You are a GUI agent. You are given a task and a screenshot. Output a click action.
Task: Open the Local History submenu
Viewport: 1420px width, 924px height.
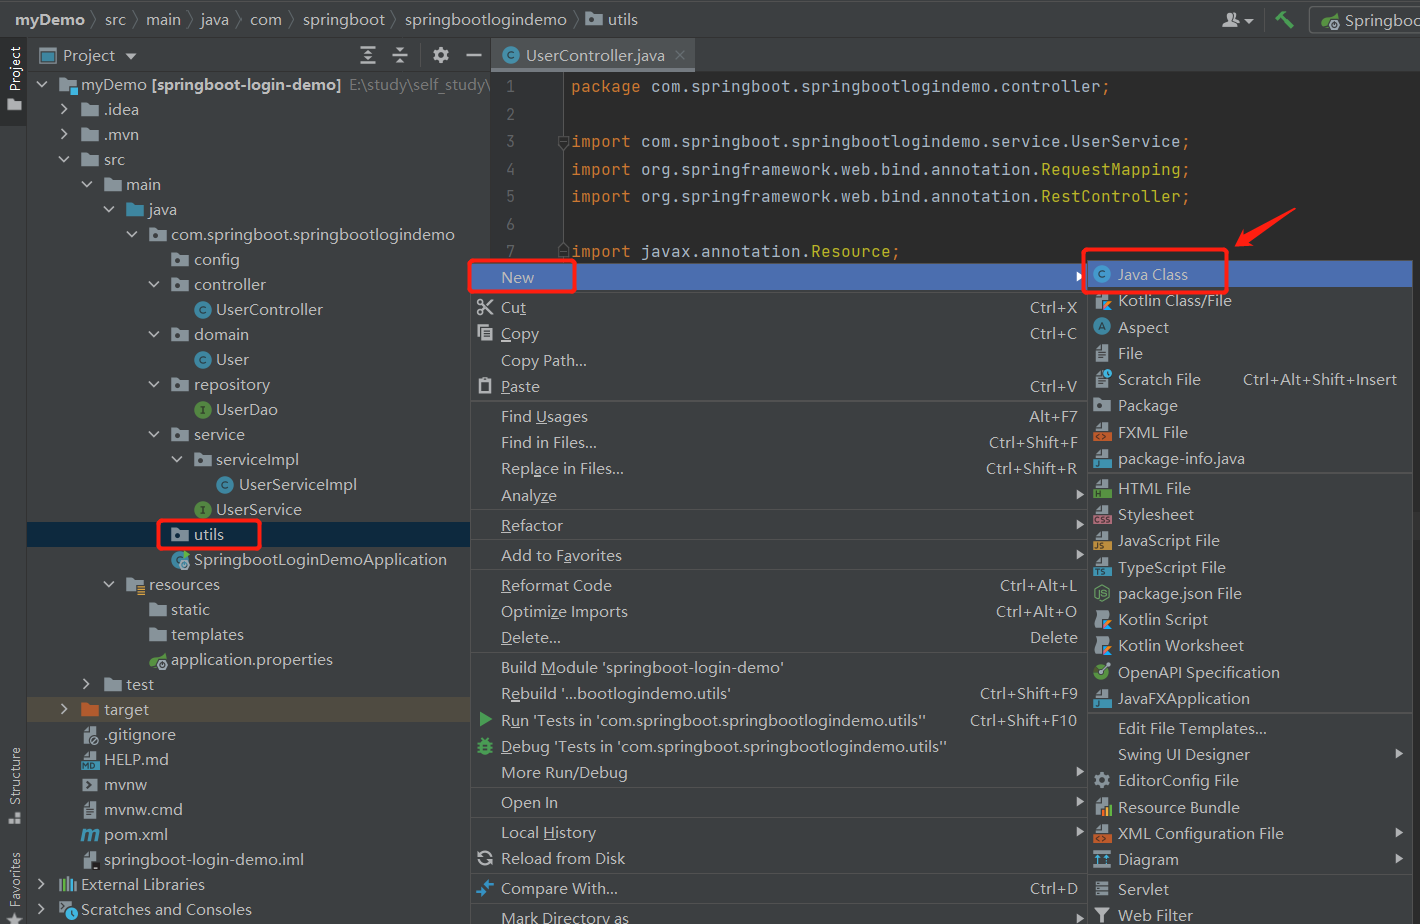(x=779, y=832)
